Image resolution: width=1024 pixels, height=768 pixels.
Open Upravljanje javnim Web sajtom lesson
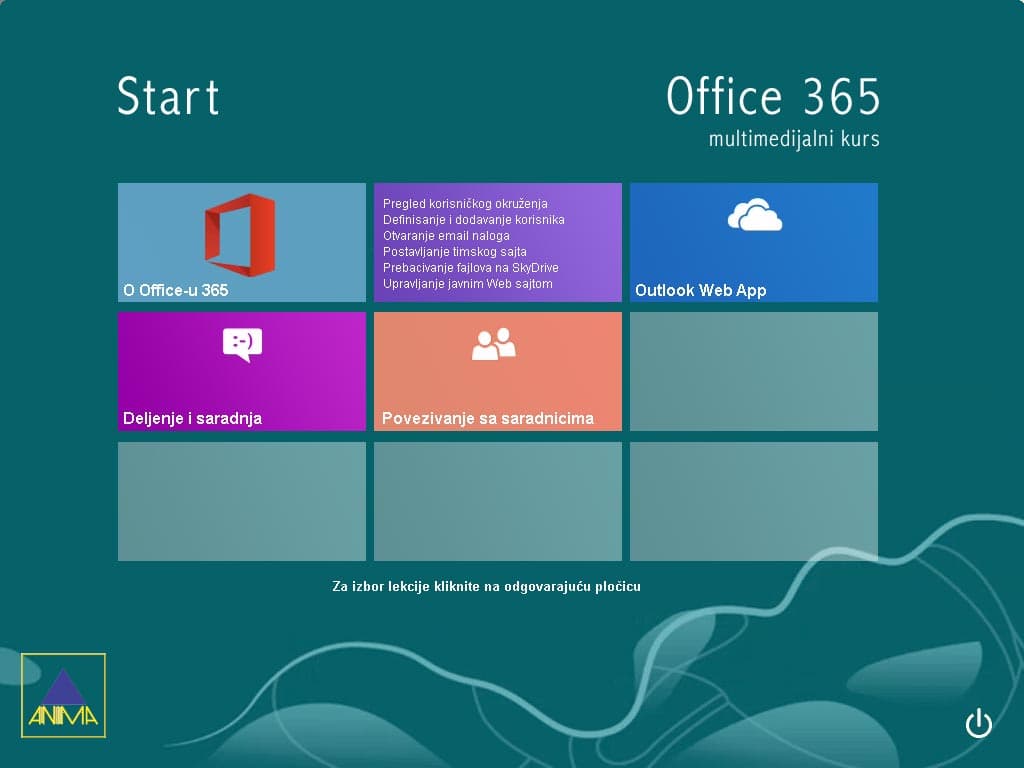[466, 283]
